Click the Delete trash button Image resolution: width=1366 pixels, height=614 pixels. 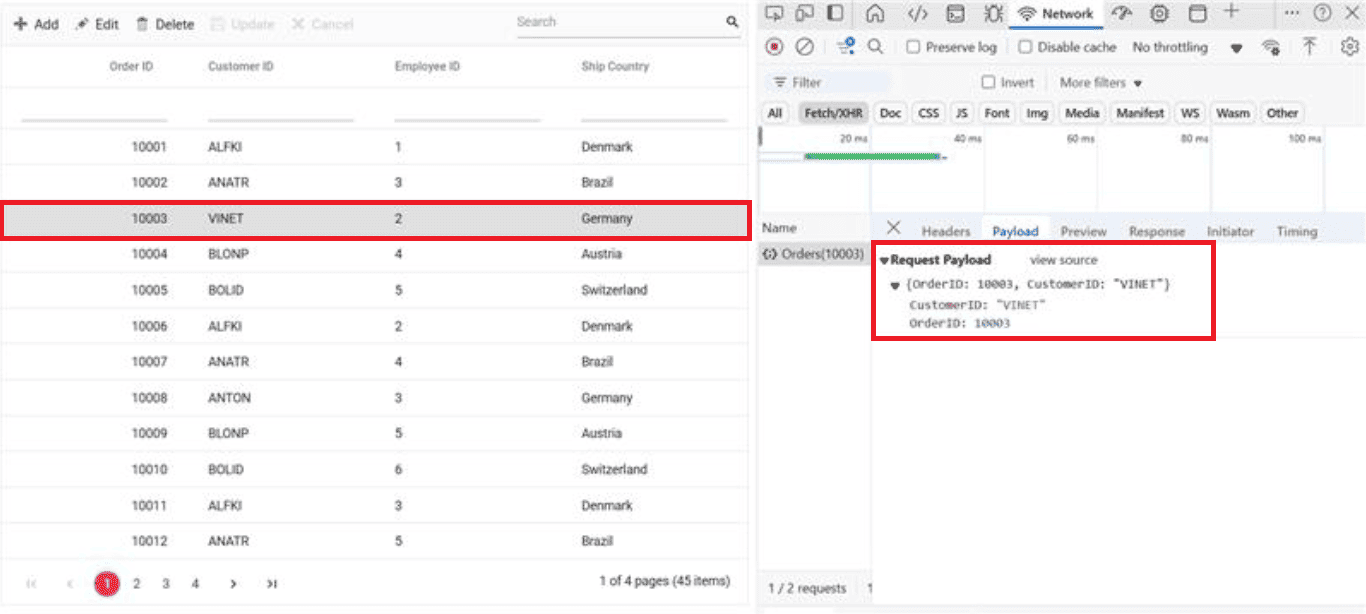(x=165, y=24)
